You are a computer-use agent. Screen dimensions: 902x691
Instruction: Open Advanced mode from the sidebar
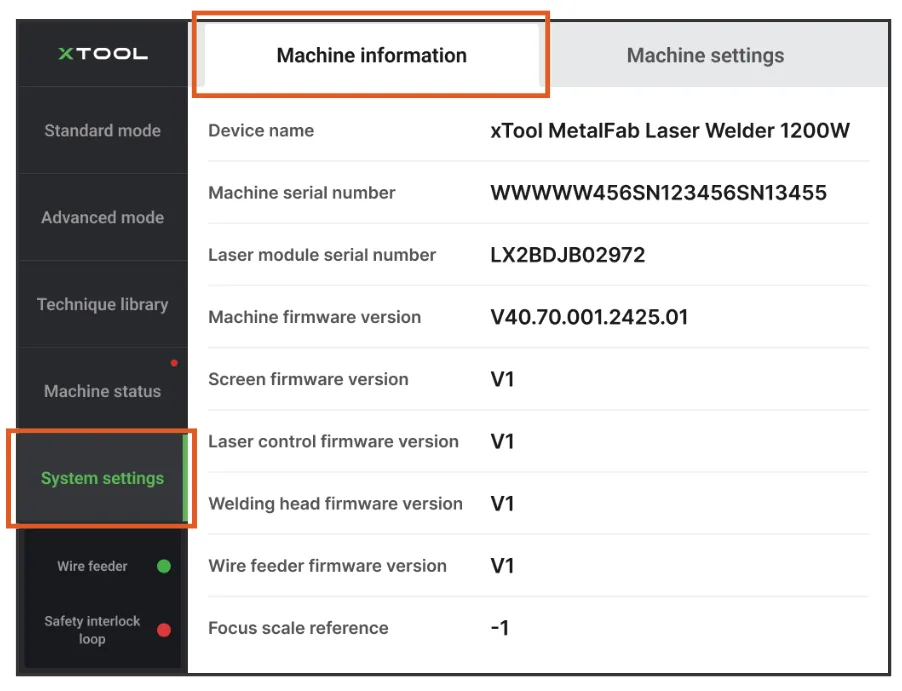[x=102, y=217]
